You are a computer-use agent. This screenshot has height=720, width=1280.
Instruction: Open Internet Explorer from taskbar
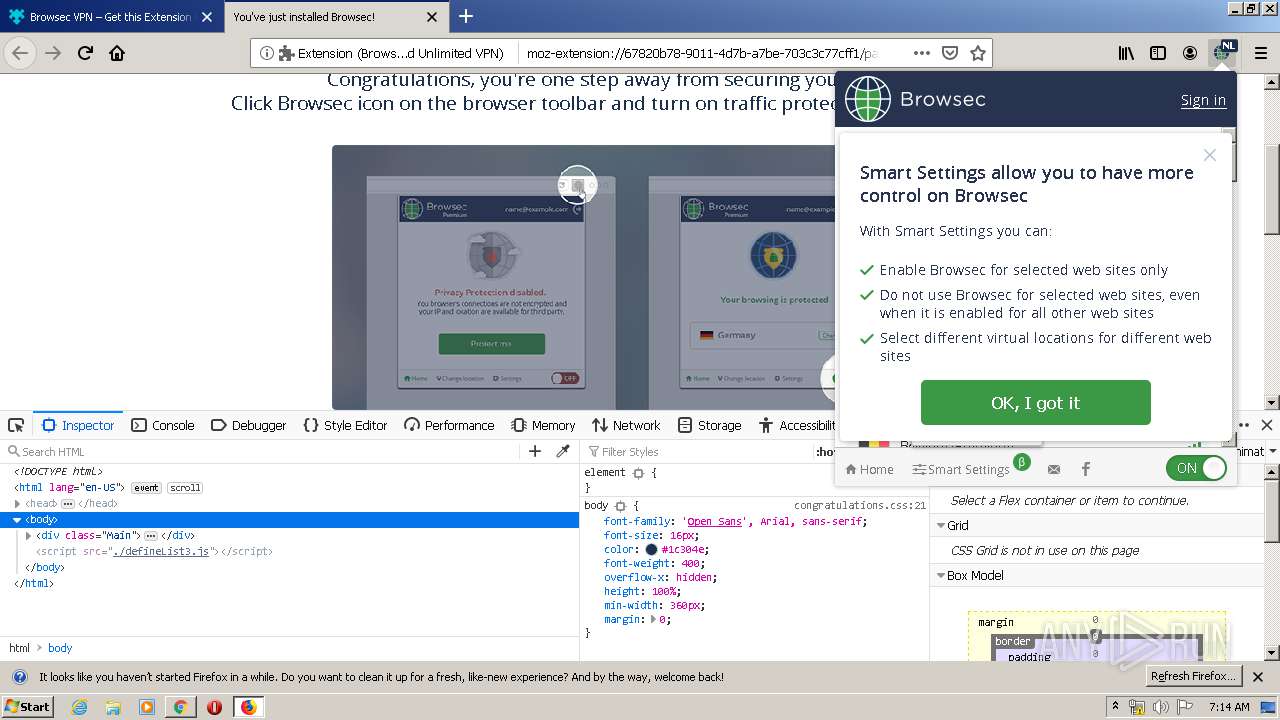79,706
